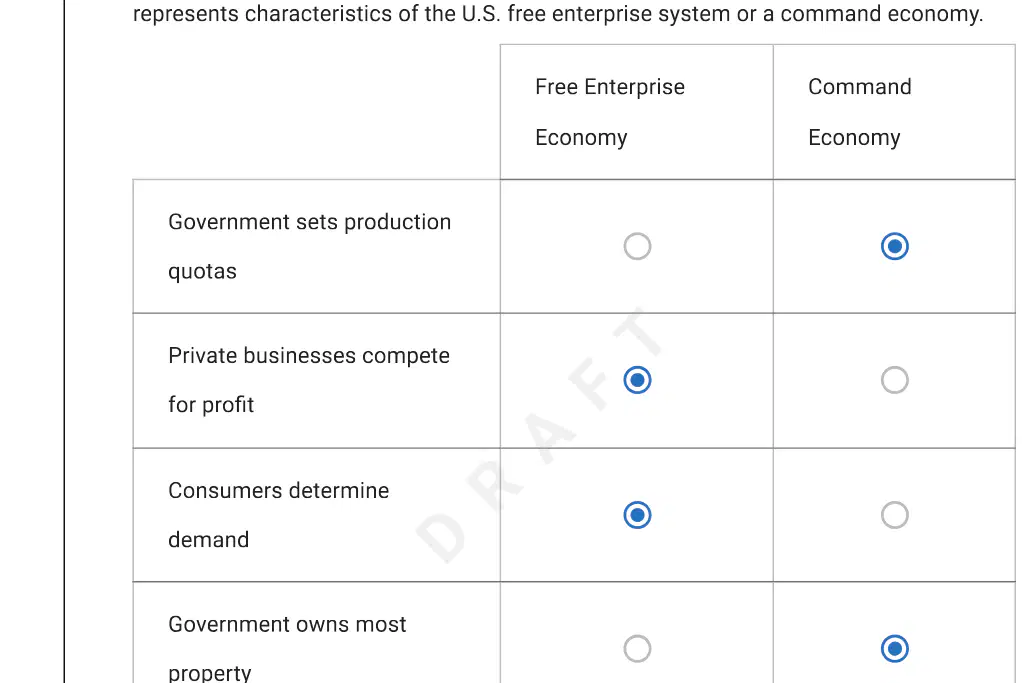Select Free Enterprise for Government sets production quotas

pos(637,247)
